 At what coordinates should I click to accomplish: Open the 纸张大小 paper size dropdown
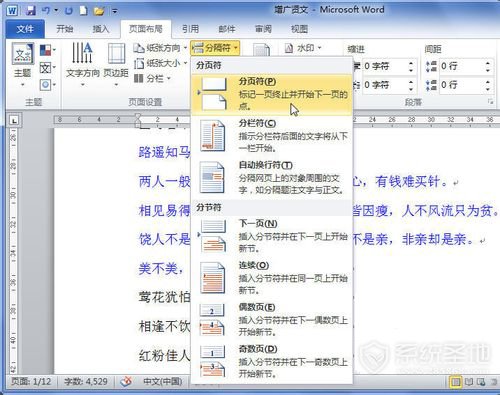coord(160,63)
